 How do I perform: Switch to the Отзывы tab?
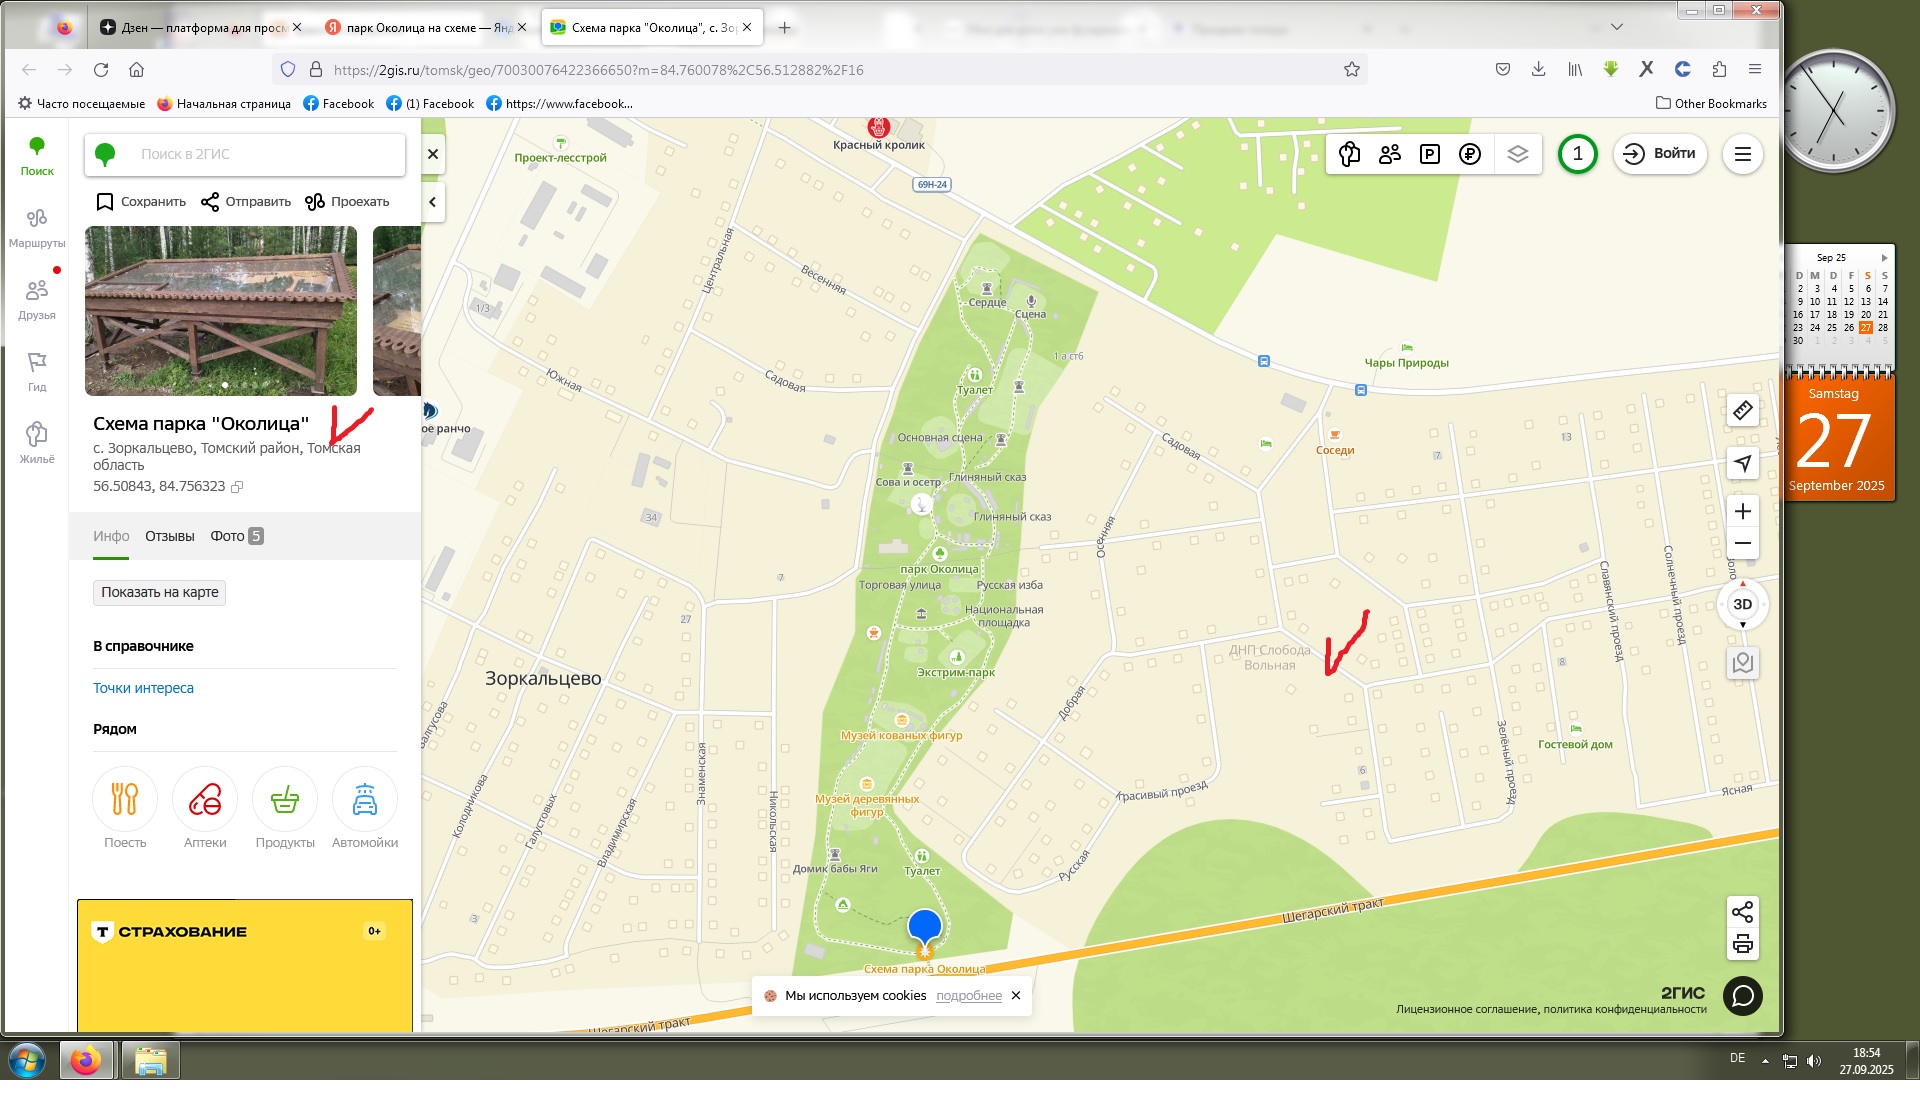pyautogui.click(x=169, y=536)
